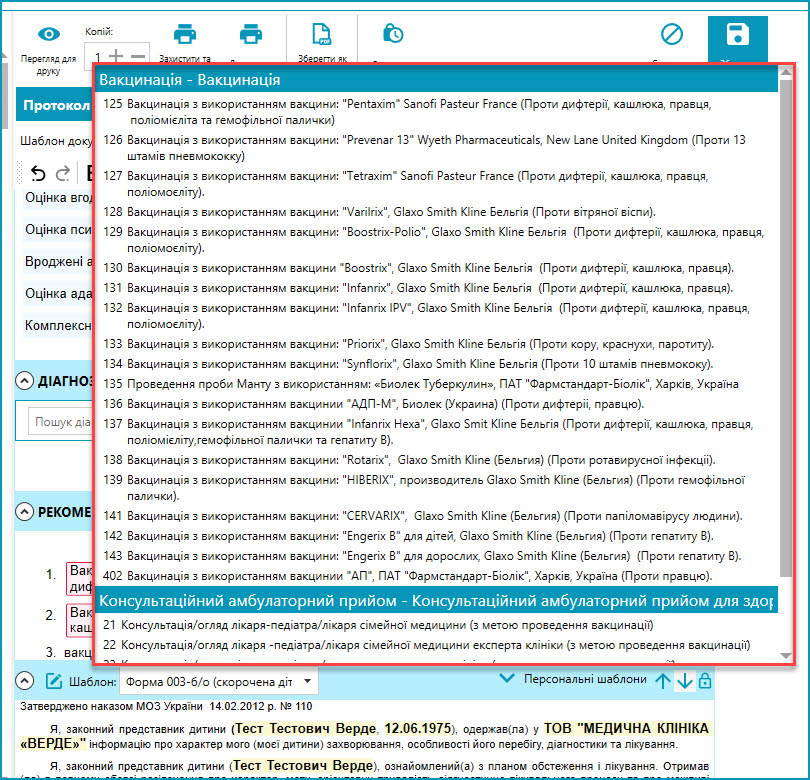The height and width of the screenshot is (780, 810).
Task: Save document as PDF icon
Action: coord(322,34)
